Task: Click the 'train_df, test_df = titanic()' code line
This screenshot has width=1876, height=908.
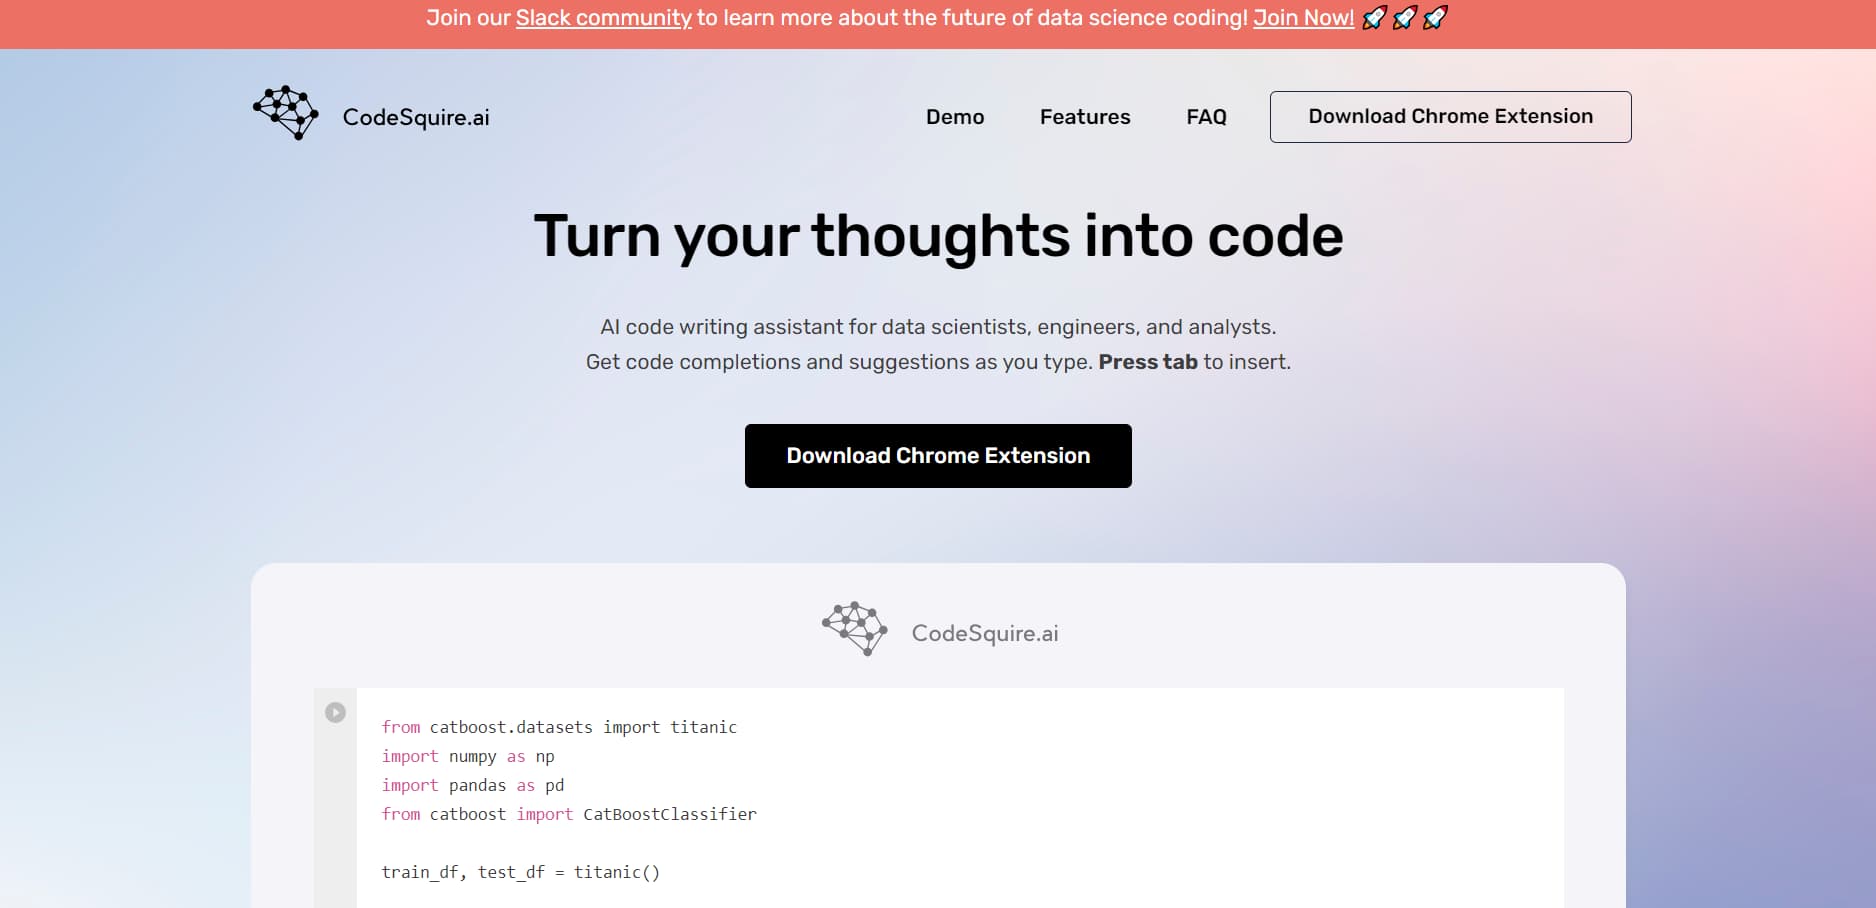Action: click(x=520, y=871)
